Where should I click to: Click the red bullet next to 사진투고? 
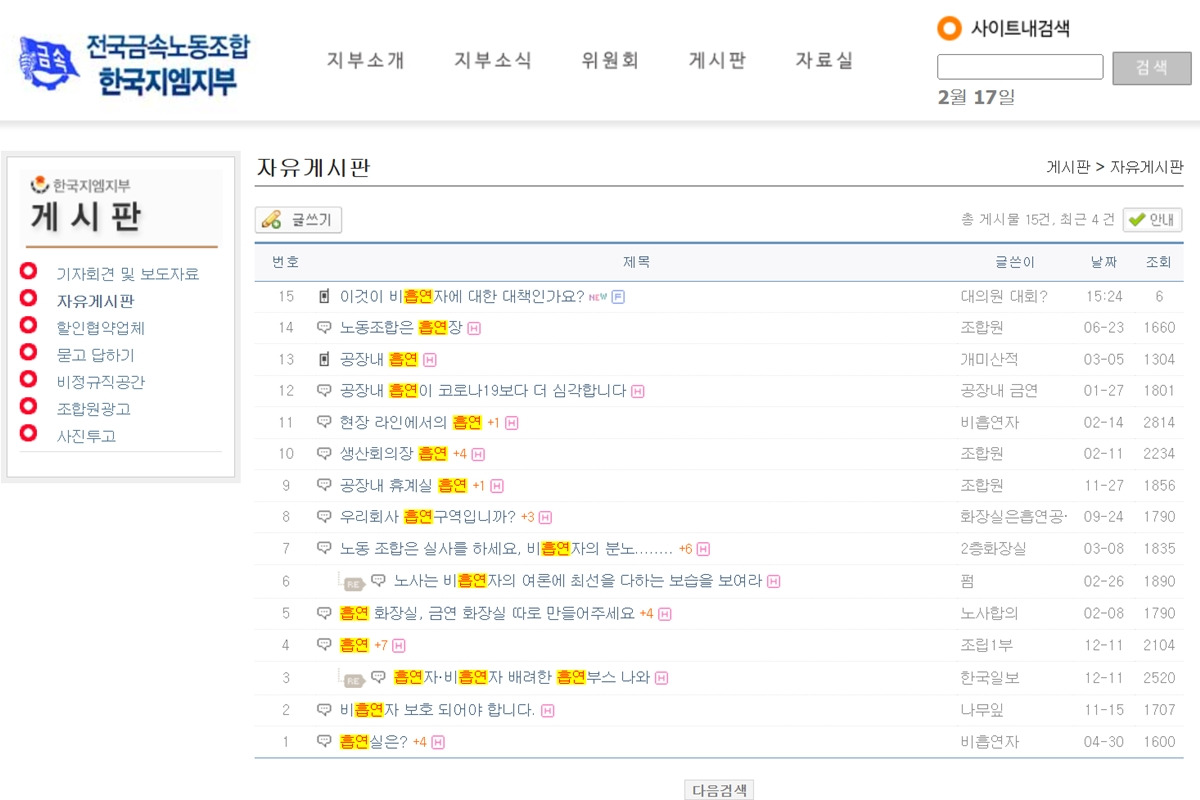[28, 433]
